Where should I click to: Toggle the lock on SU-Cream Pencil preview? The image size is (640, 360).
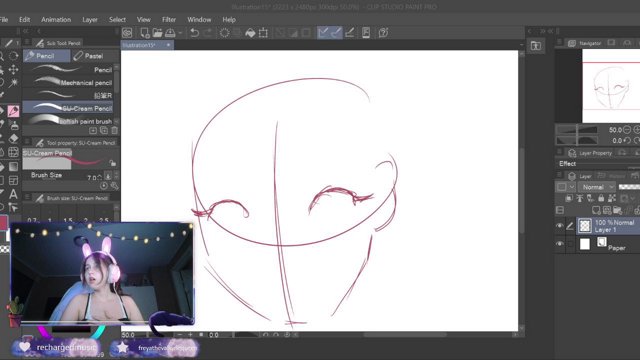point(113,163)
